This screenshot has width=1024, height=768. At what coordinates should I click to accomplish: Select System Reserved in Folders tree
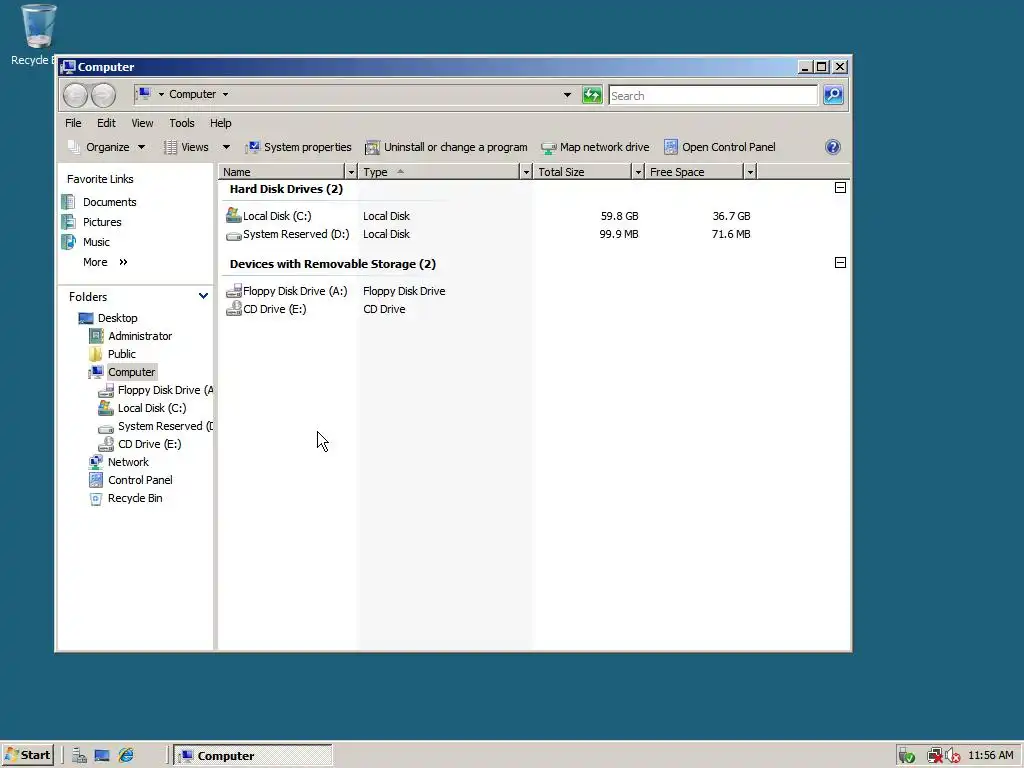[165, 426]
